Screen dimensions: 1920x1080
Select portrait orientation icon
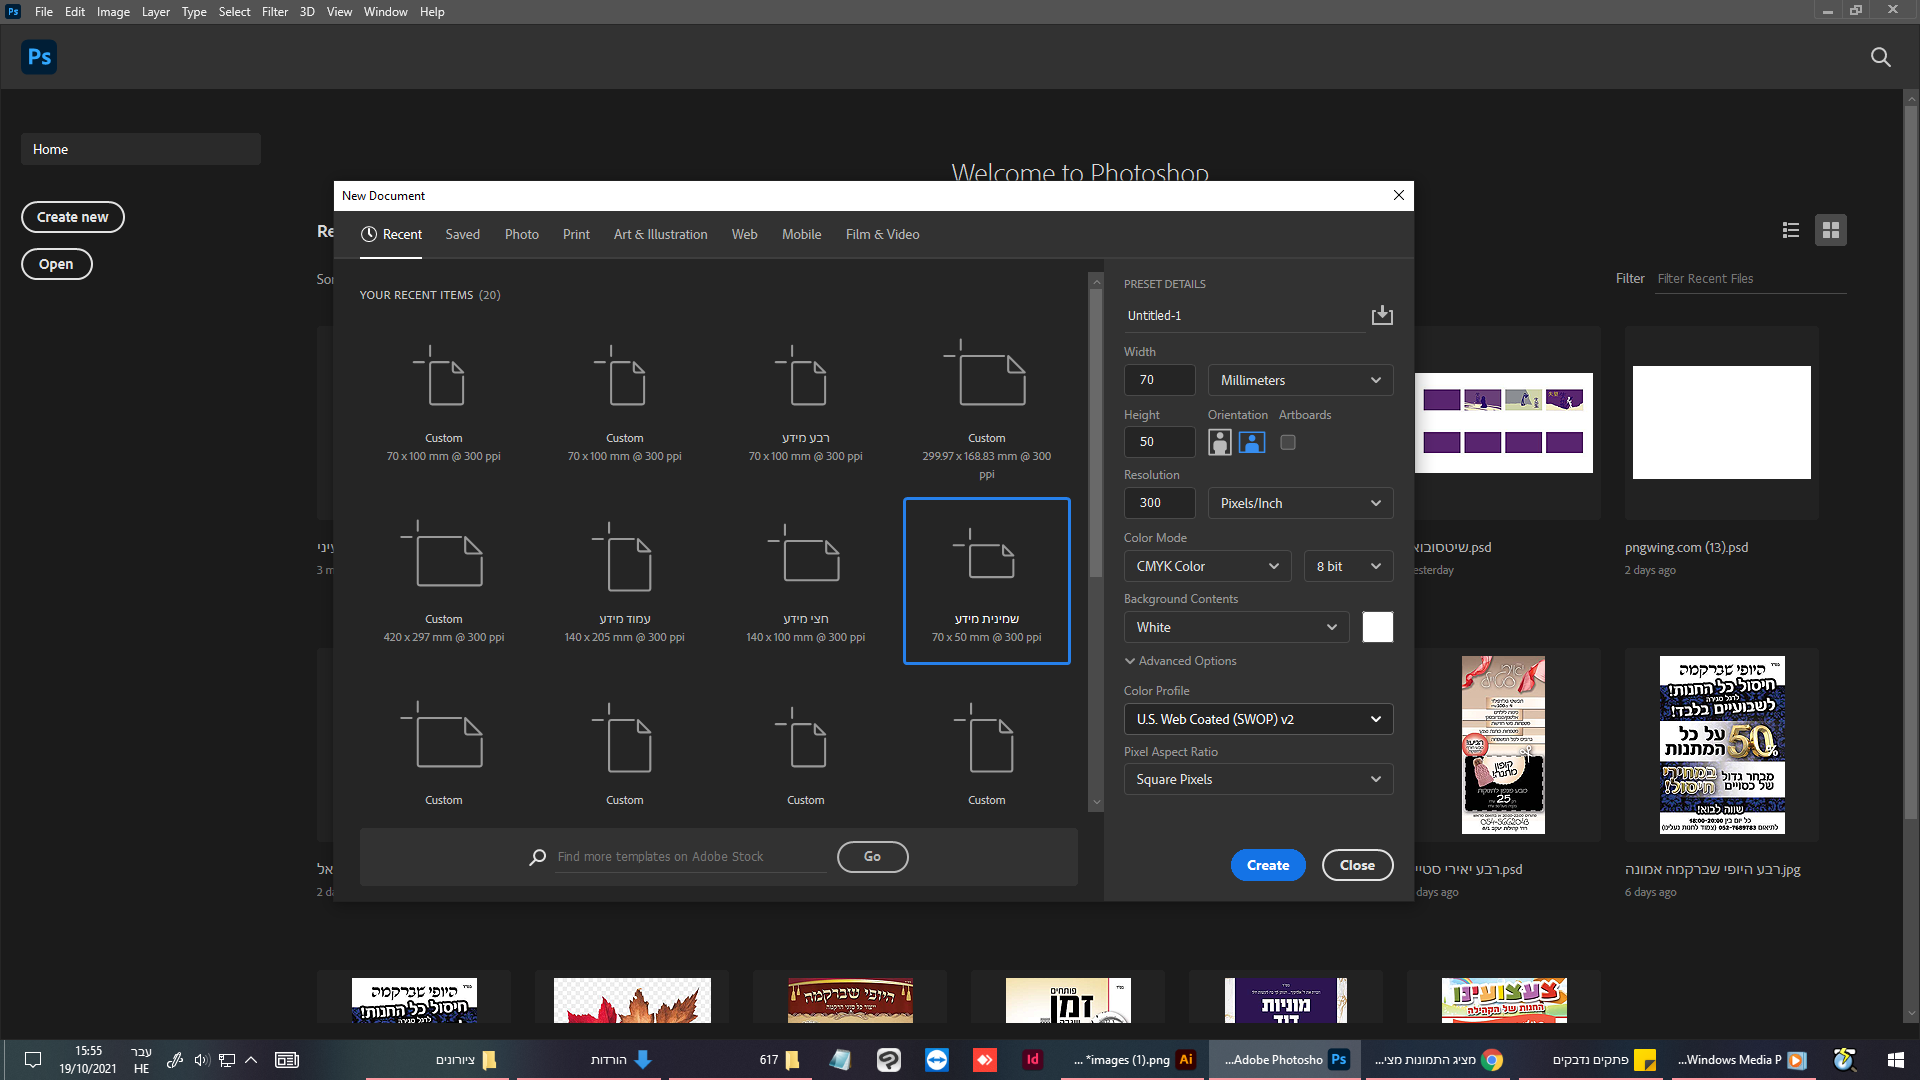pos(1219,442)
